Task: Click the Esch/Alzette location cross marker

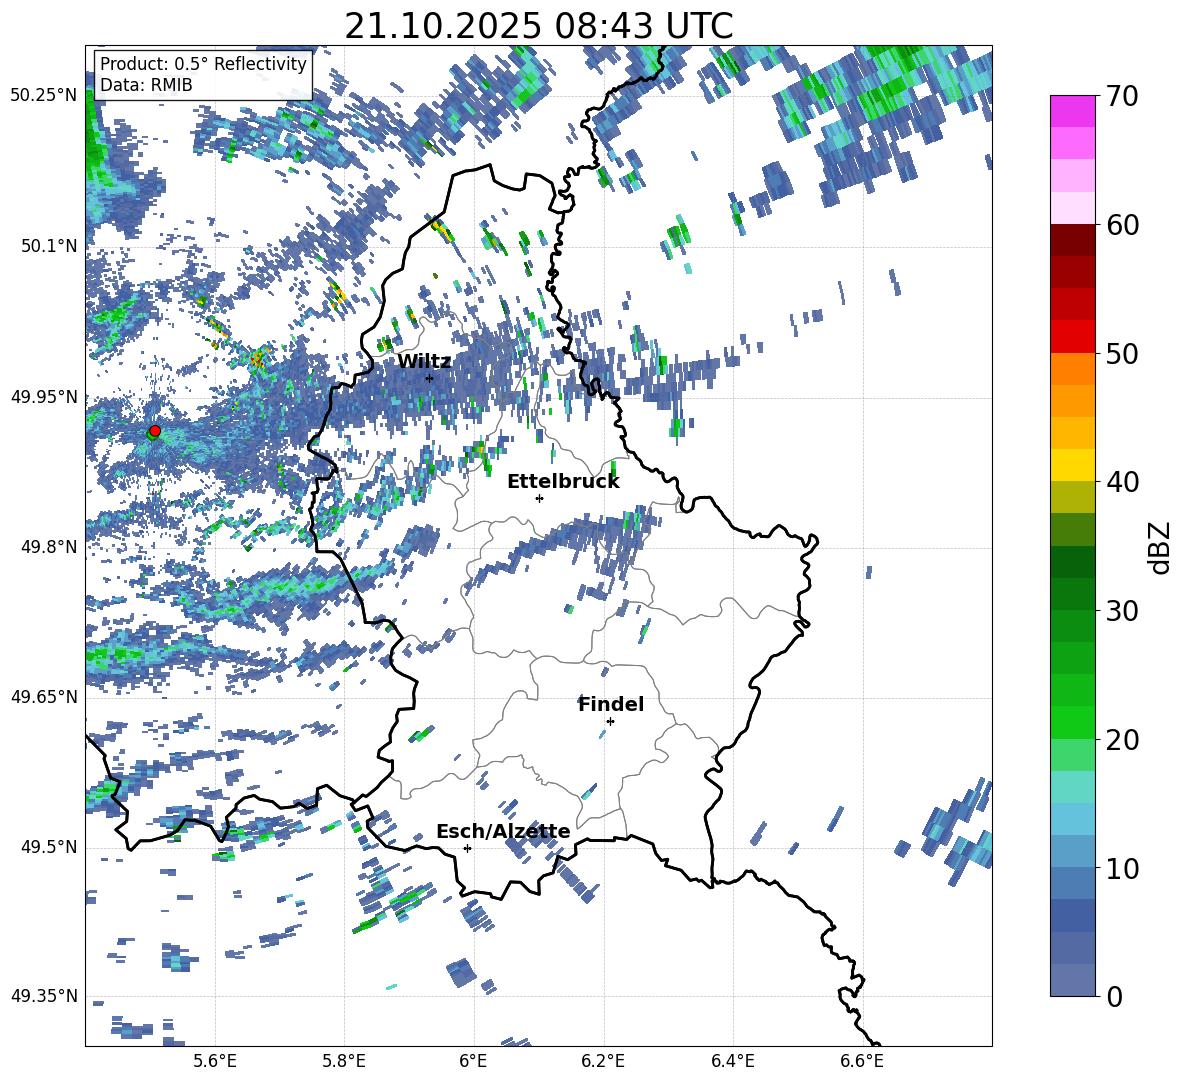Action: click(467, 848)
